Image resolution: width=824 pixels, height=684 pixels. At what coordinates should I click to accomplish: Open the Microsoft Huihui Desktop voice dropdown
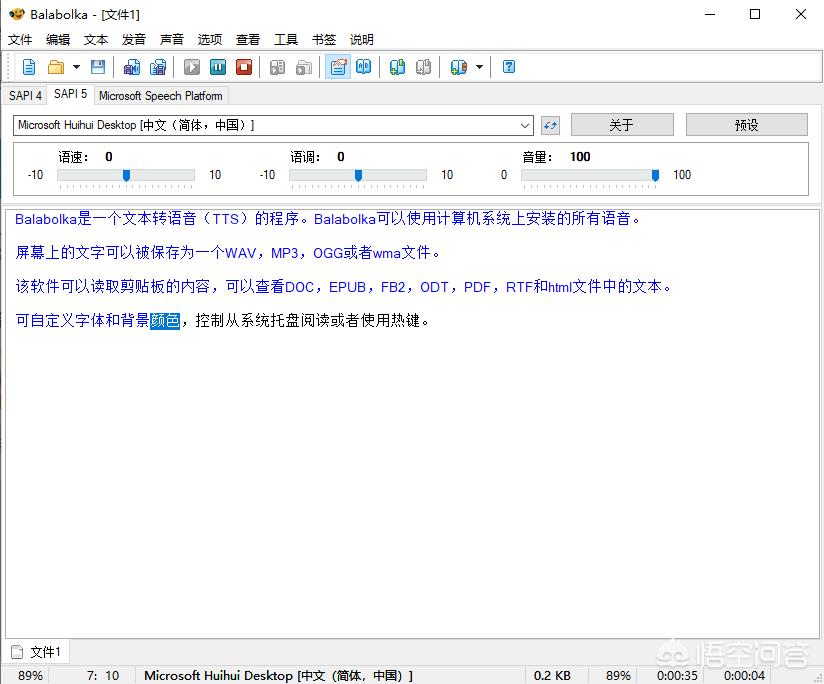tap(526, 125)
